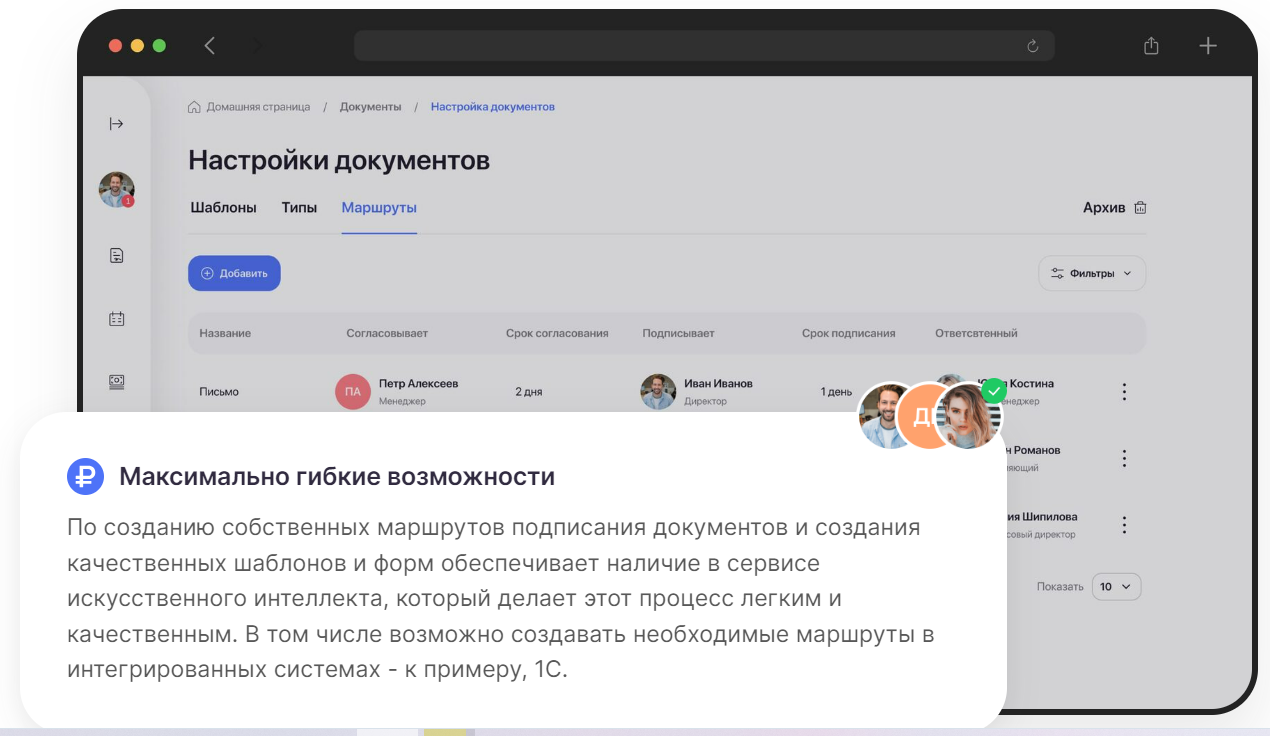This screenshot has height=736, width=1270.
Task: Click the Добавить button
Action: [x=234, y=273]
